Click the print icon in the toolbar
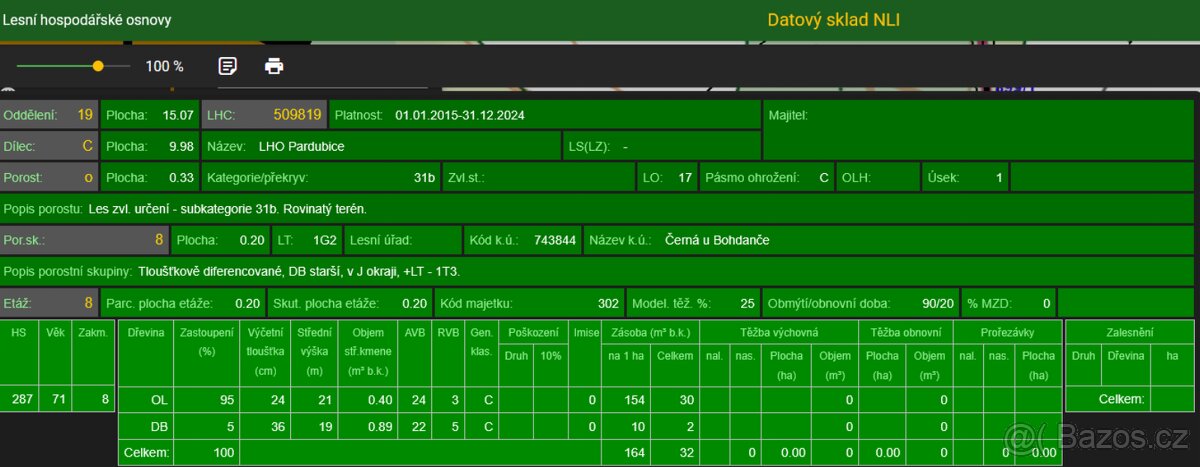 (x=274, y=66)
